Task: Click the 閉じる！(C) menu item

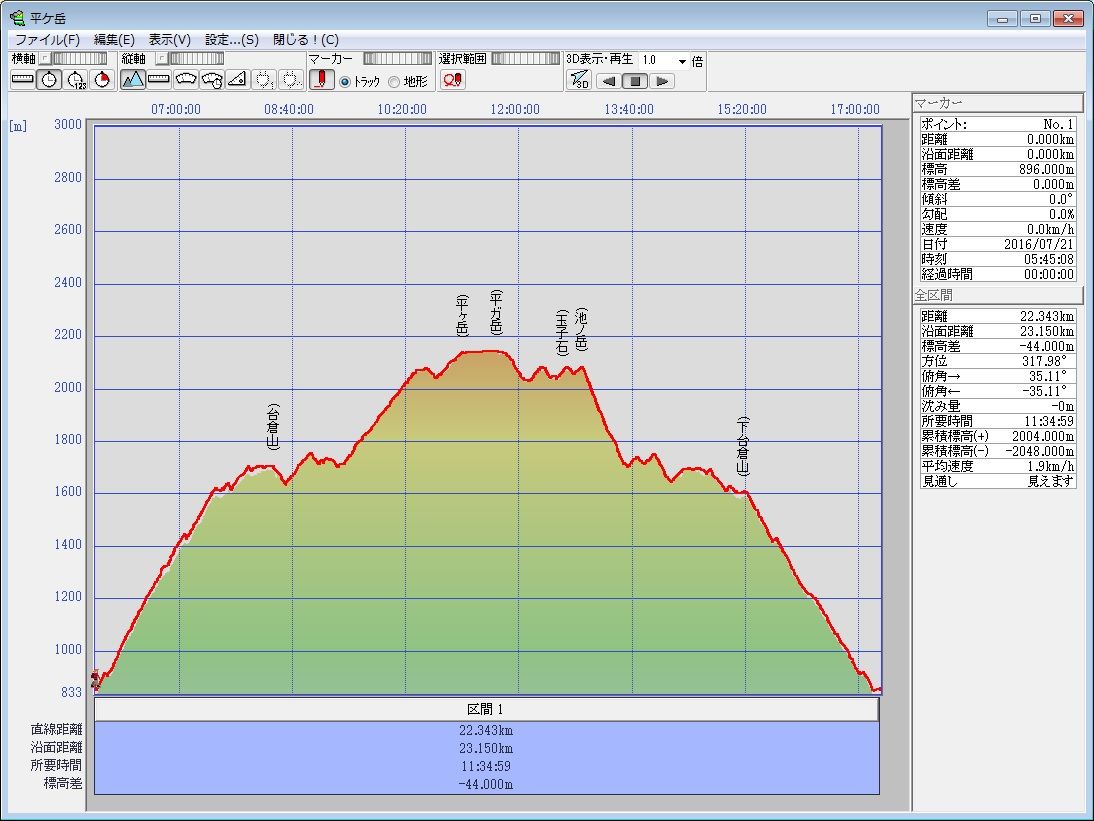Action: 306,40
